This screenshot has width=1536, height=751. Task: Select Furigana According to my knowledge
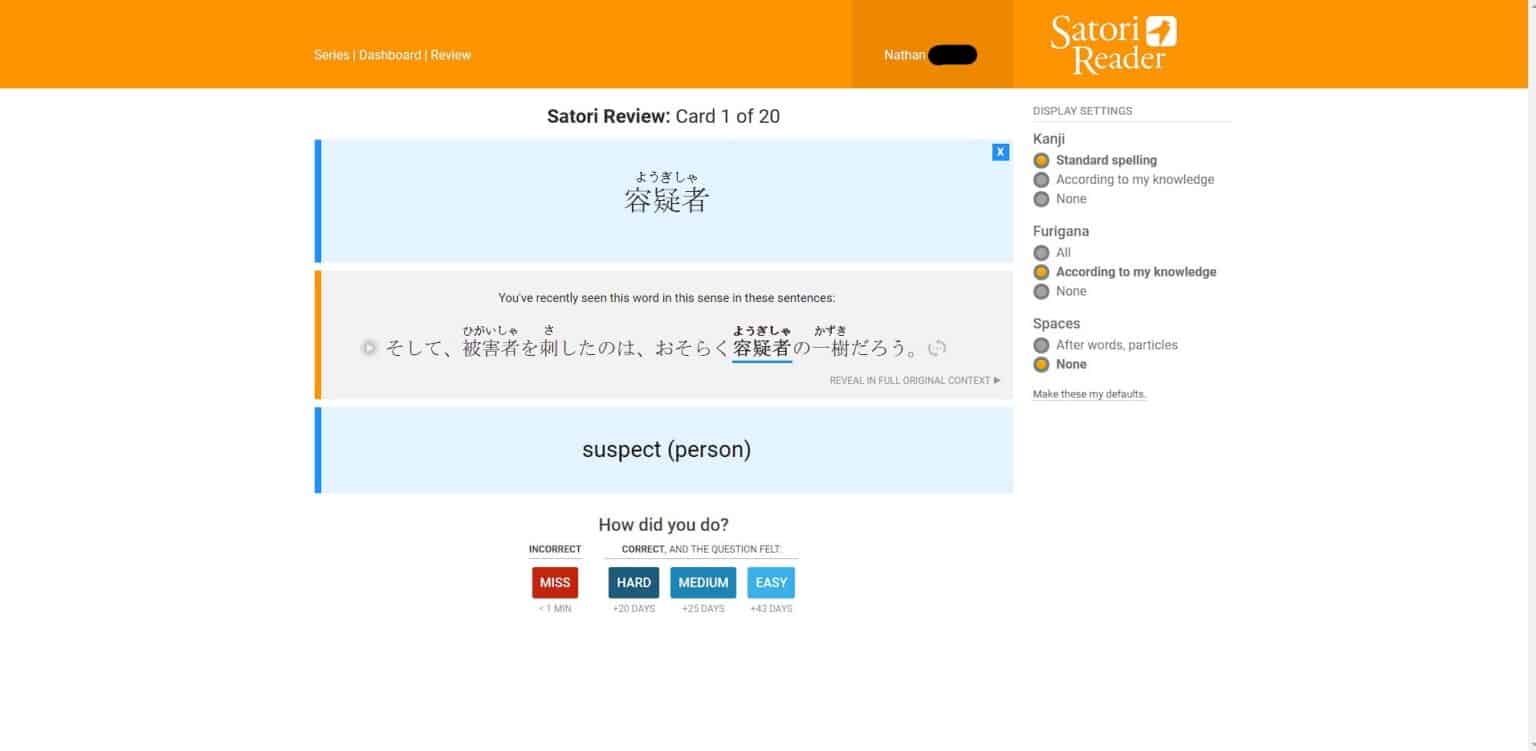[x=1041, y=272]
